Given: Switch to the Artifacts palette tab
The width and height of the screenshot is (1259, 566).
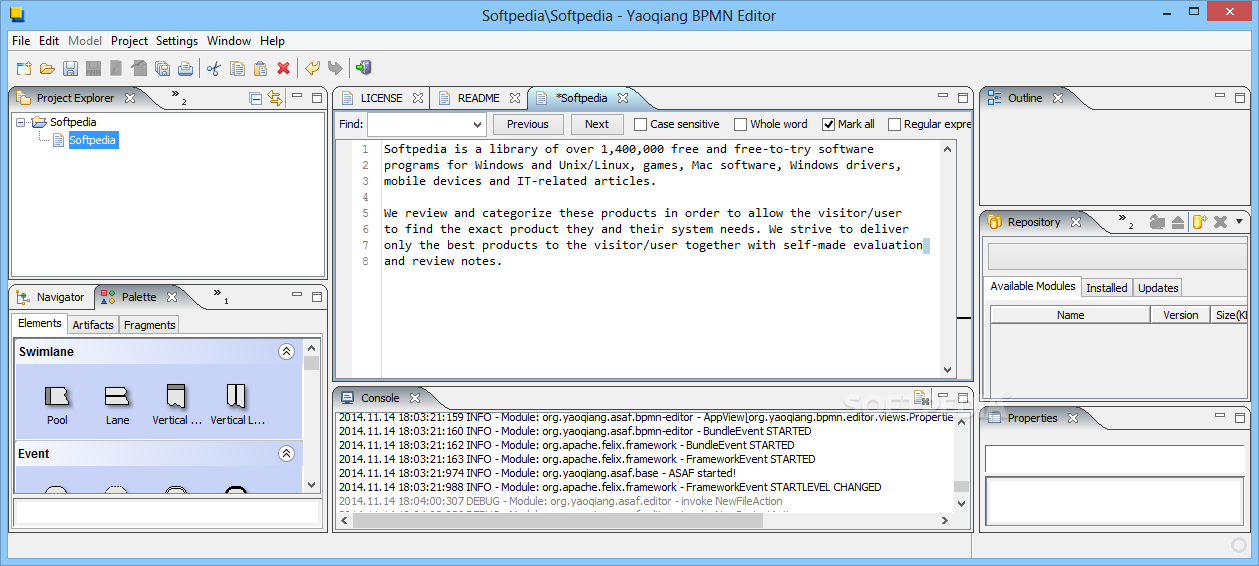Looking at the screenshot, I should coord(93,325).
